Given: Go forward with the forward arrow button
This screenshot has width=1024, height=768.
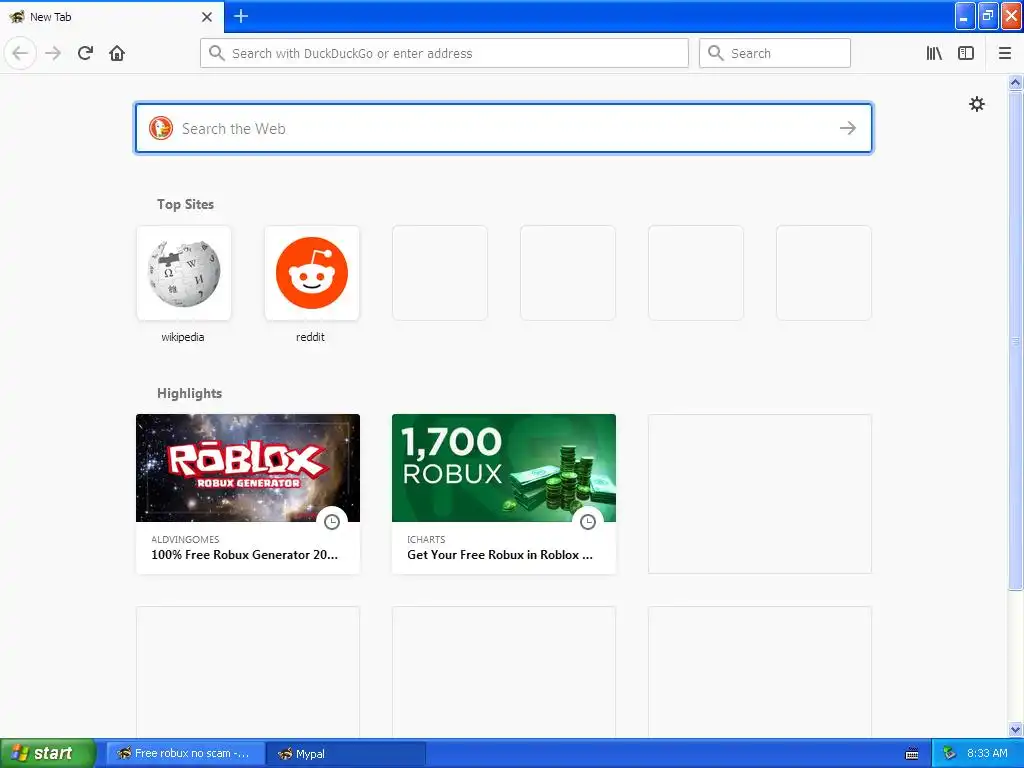Looking at the screenshot, I should (x=53, y=53).
